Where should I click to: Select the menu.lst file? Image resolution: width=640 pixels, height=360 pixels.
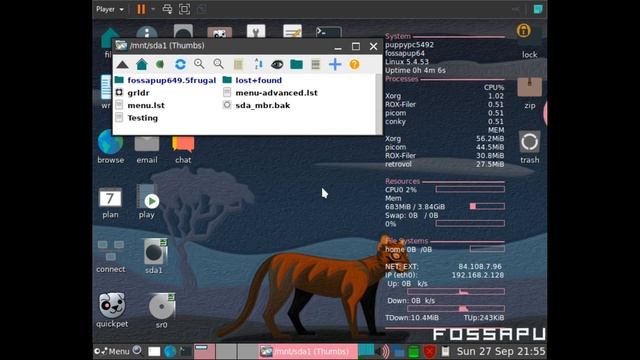tap(140, 105)
